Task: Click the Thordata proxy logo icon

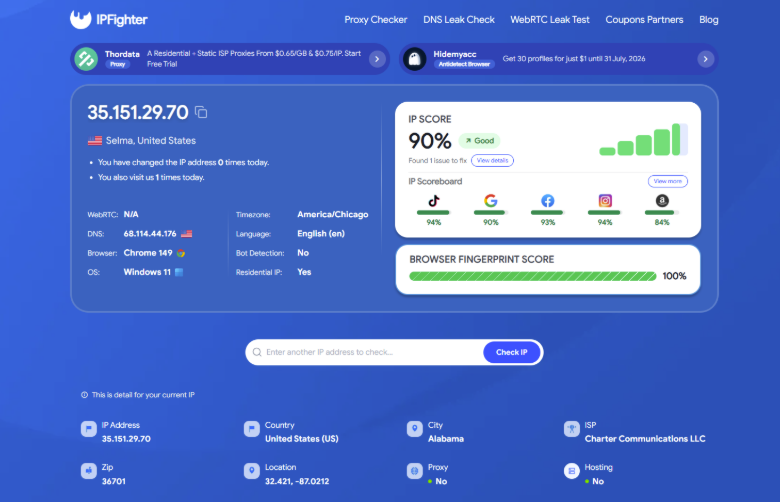Action: coord(86,59)
